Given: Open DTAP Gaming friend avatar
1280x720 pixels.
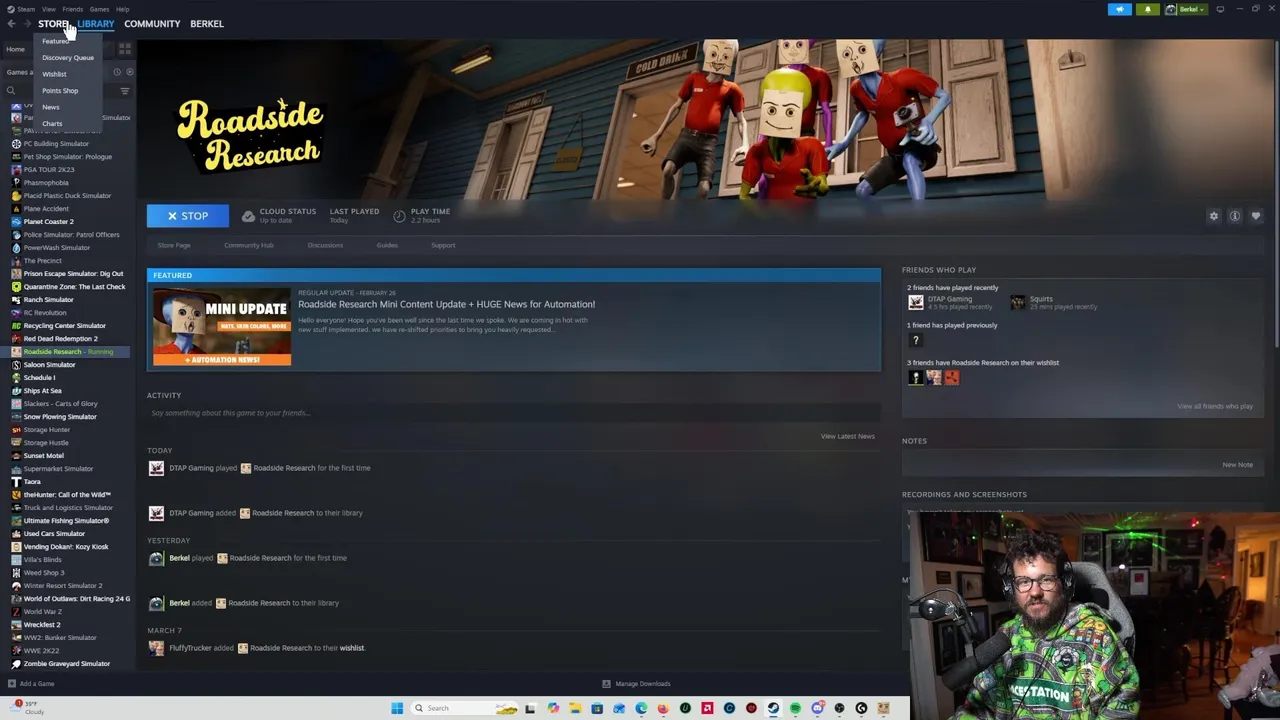Looking at the screenshot, I should (915, 302).
